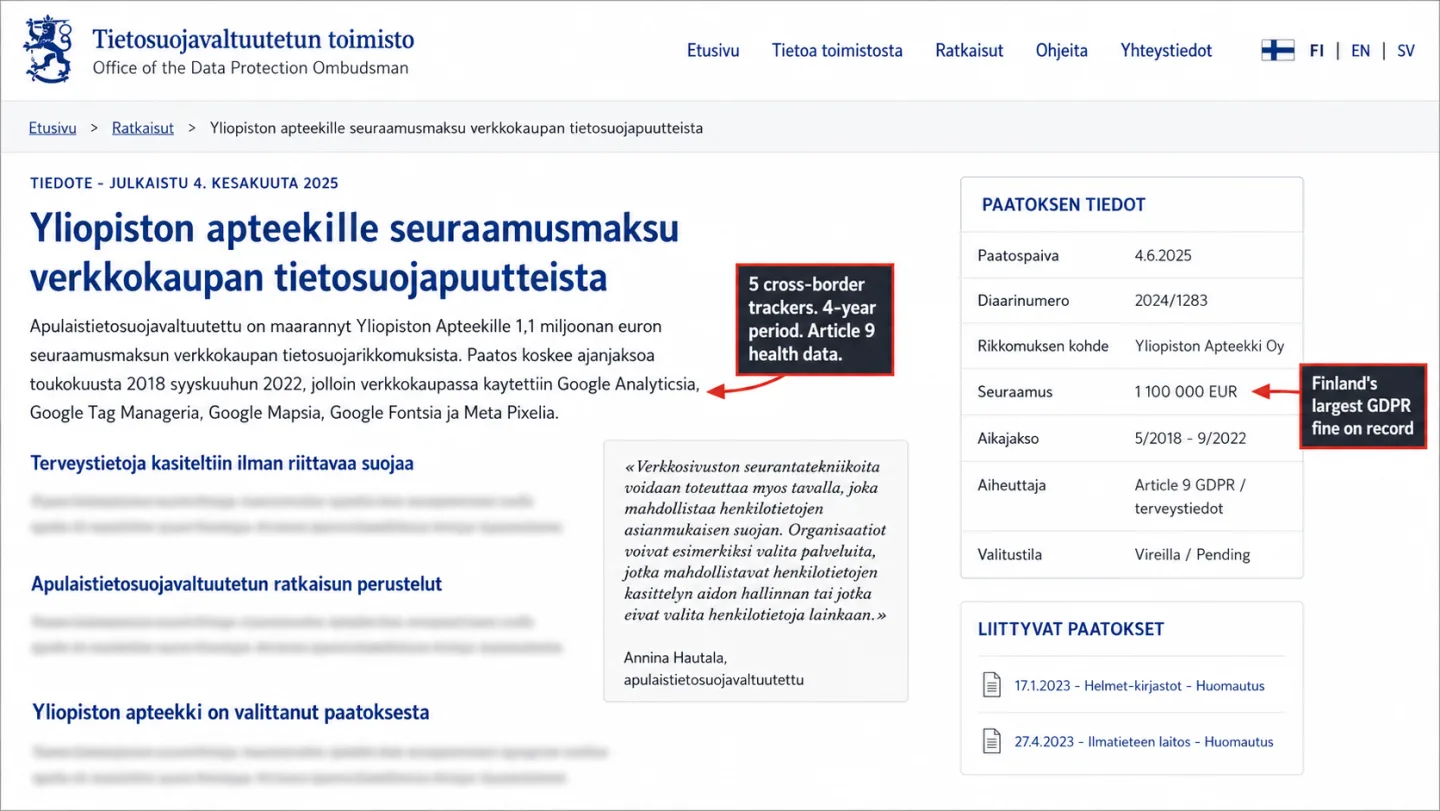The image size is (1440, 811).
Task: Click the Liittyvat paatokset heading
Action: (1070, 629)
